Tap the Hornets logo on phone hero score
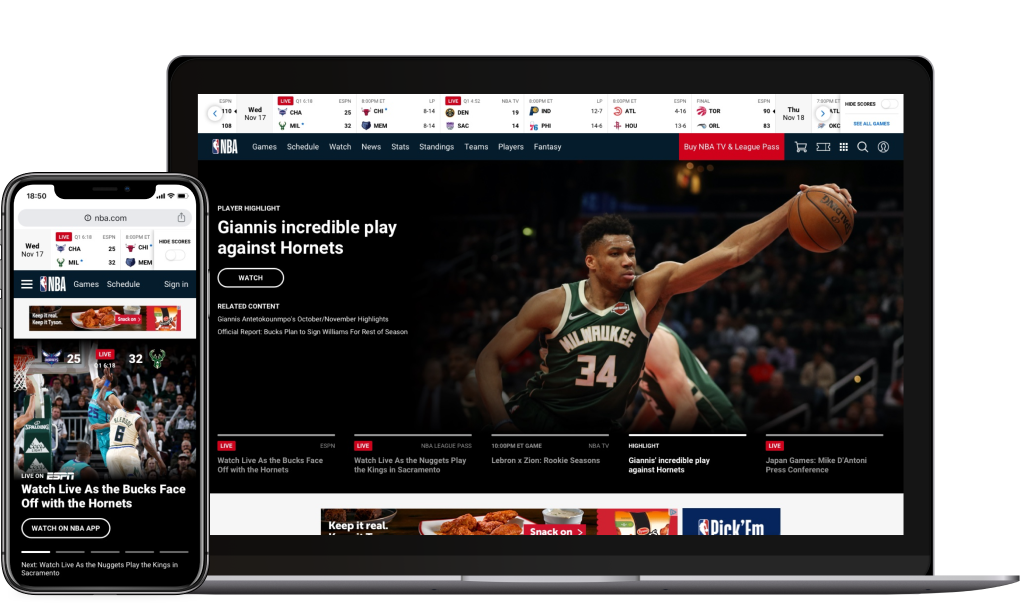This screenshot has height=610, width=1020. 52,358
